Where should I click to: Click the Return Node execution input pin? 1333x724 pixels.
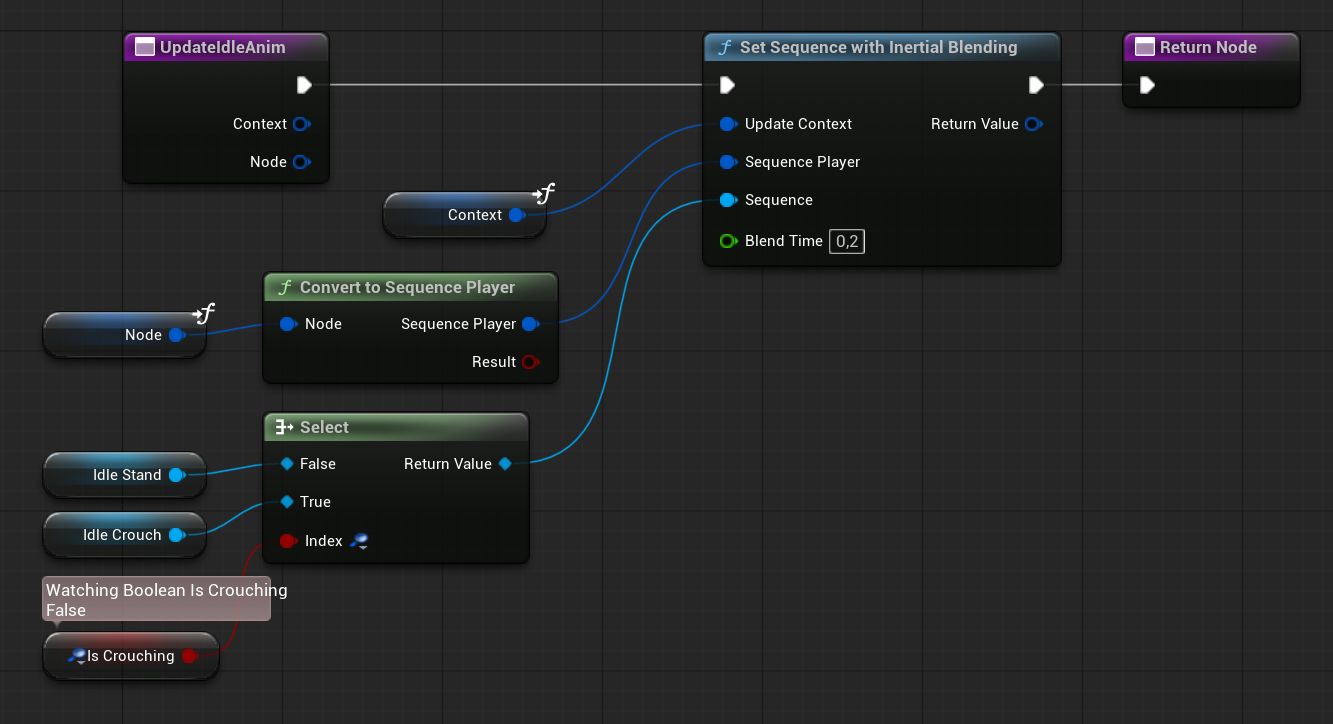tap(1147, 85)
